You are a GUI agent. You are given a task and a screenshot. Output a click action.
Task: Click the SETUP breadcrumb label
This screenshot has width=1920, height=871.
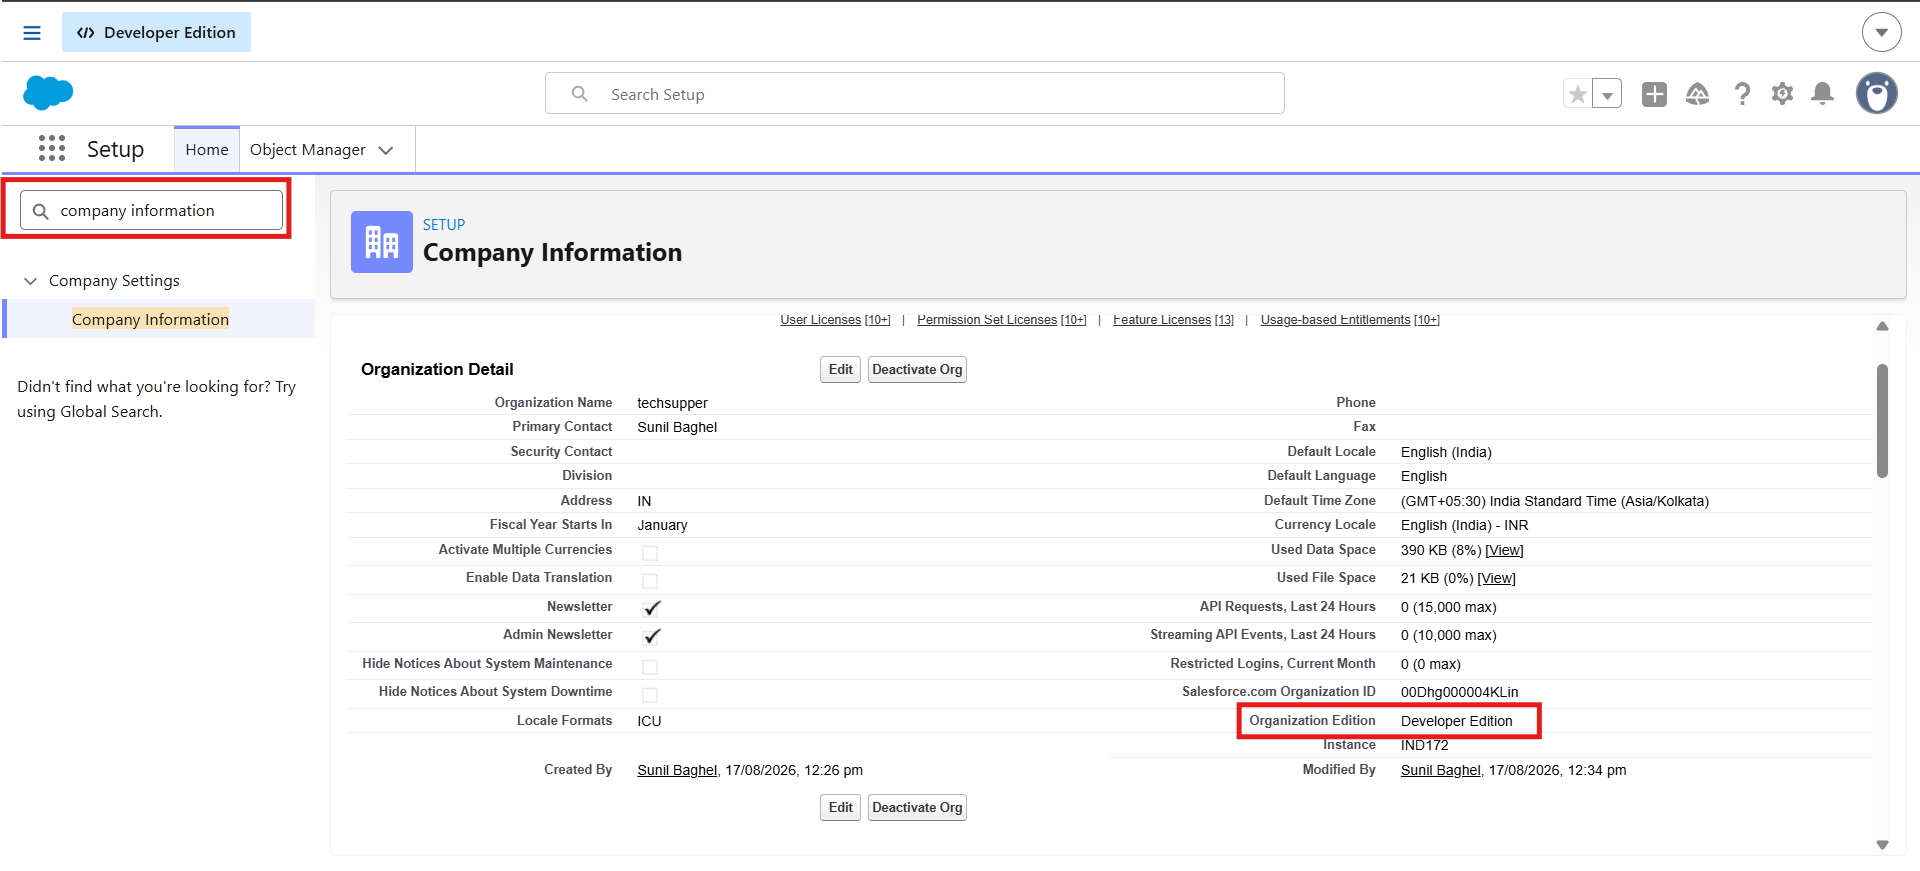tap(444, 225)
